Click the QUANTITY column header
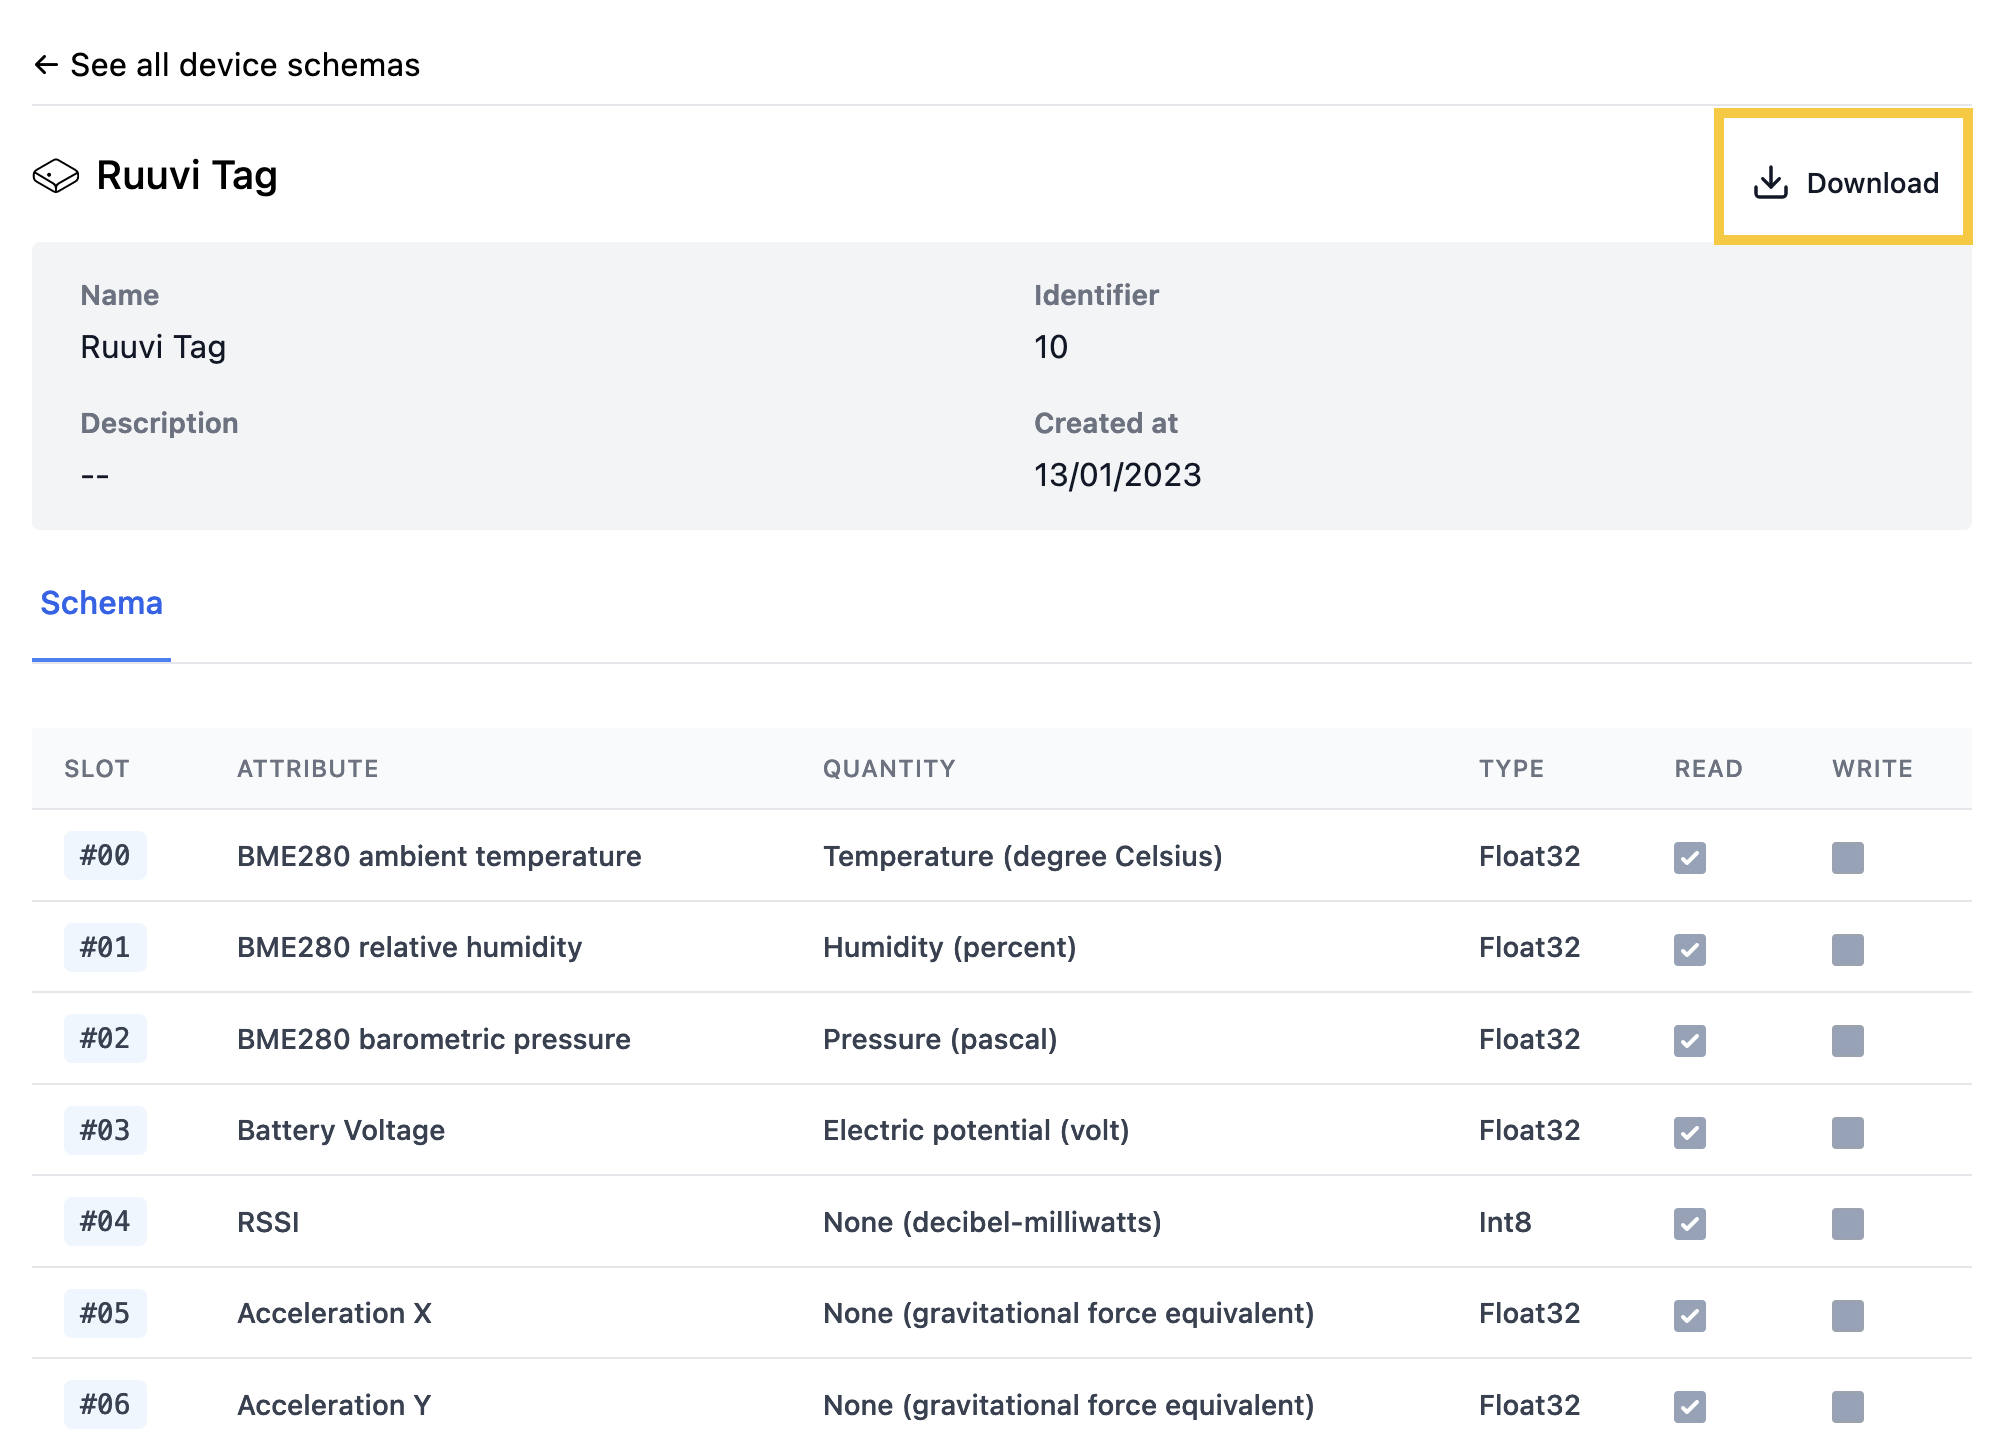The image size is (1990, 1446). pos(889,769)
